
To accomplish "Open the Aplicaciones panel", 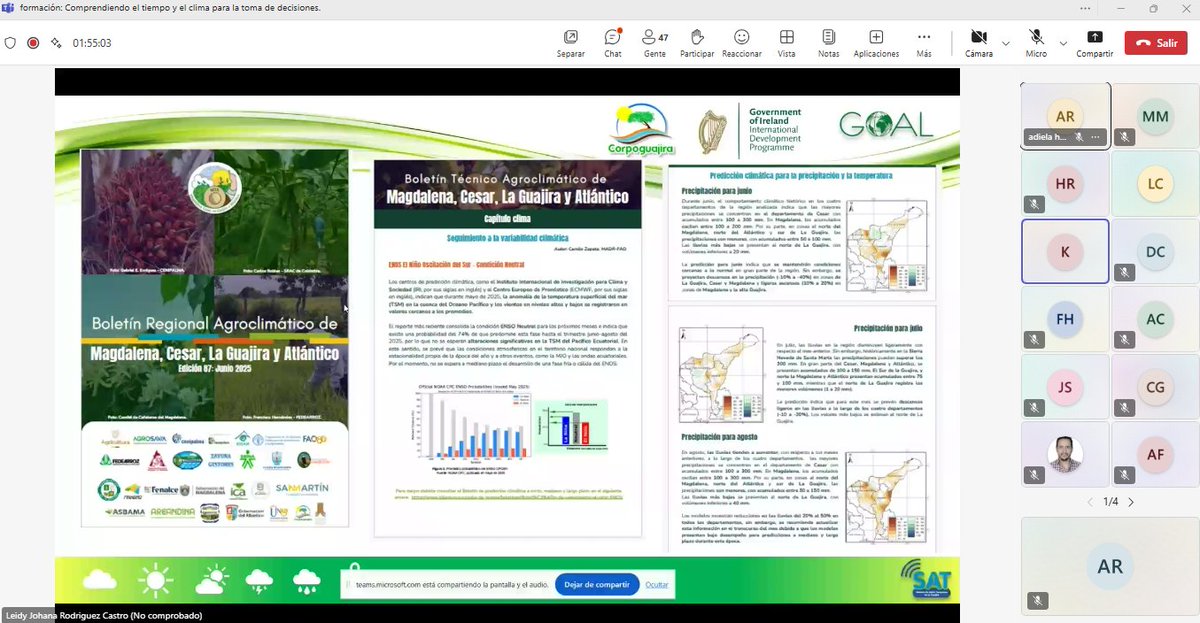I will coord(876,43).
